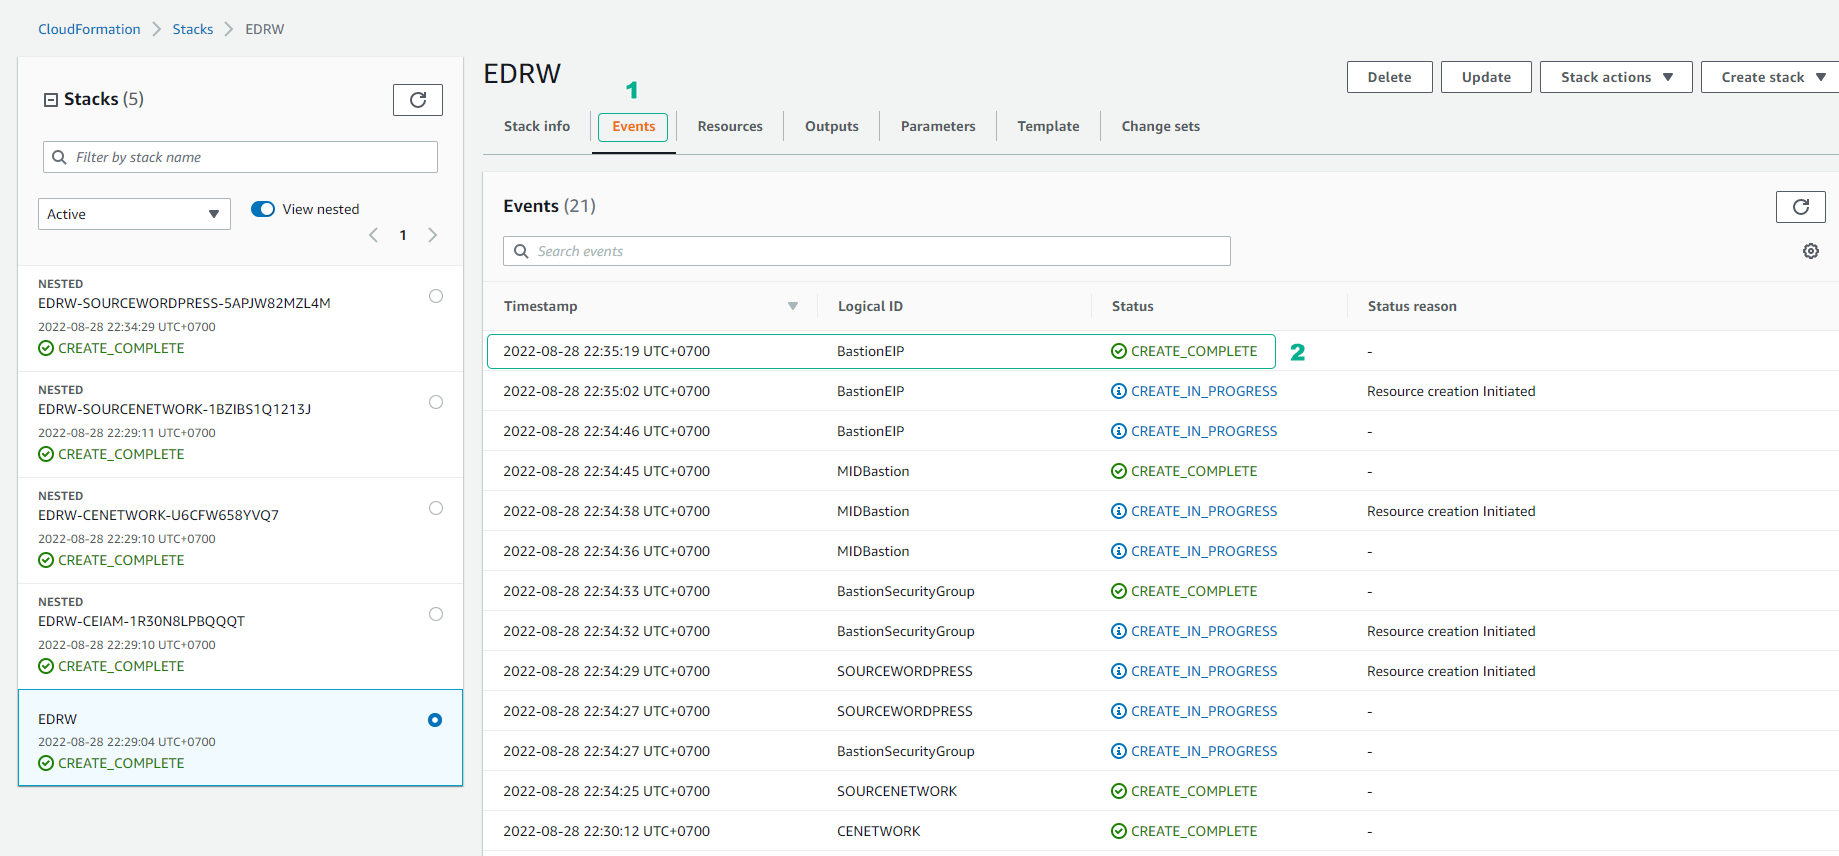This screenshot has width=1839, height=856.
Task: Click CREATE_IN_PROGRESS status at 22:34:38
Action: coord(1194,511)
